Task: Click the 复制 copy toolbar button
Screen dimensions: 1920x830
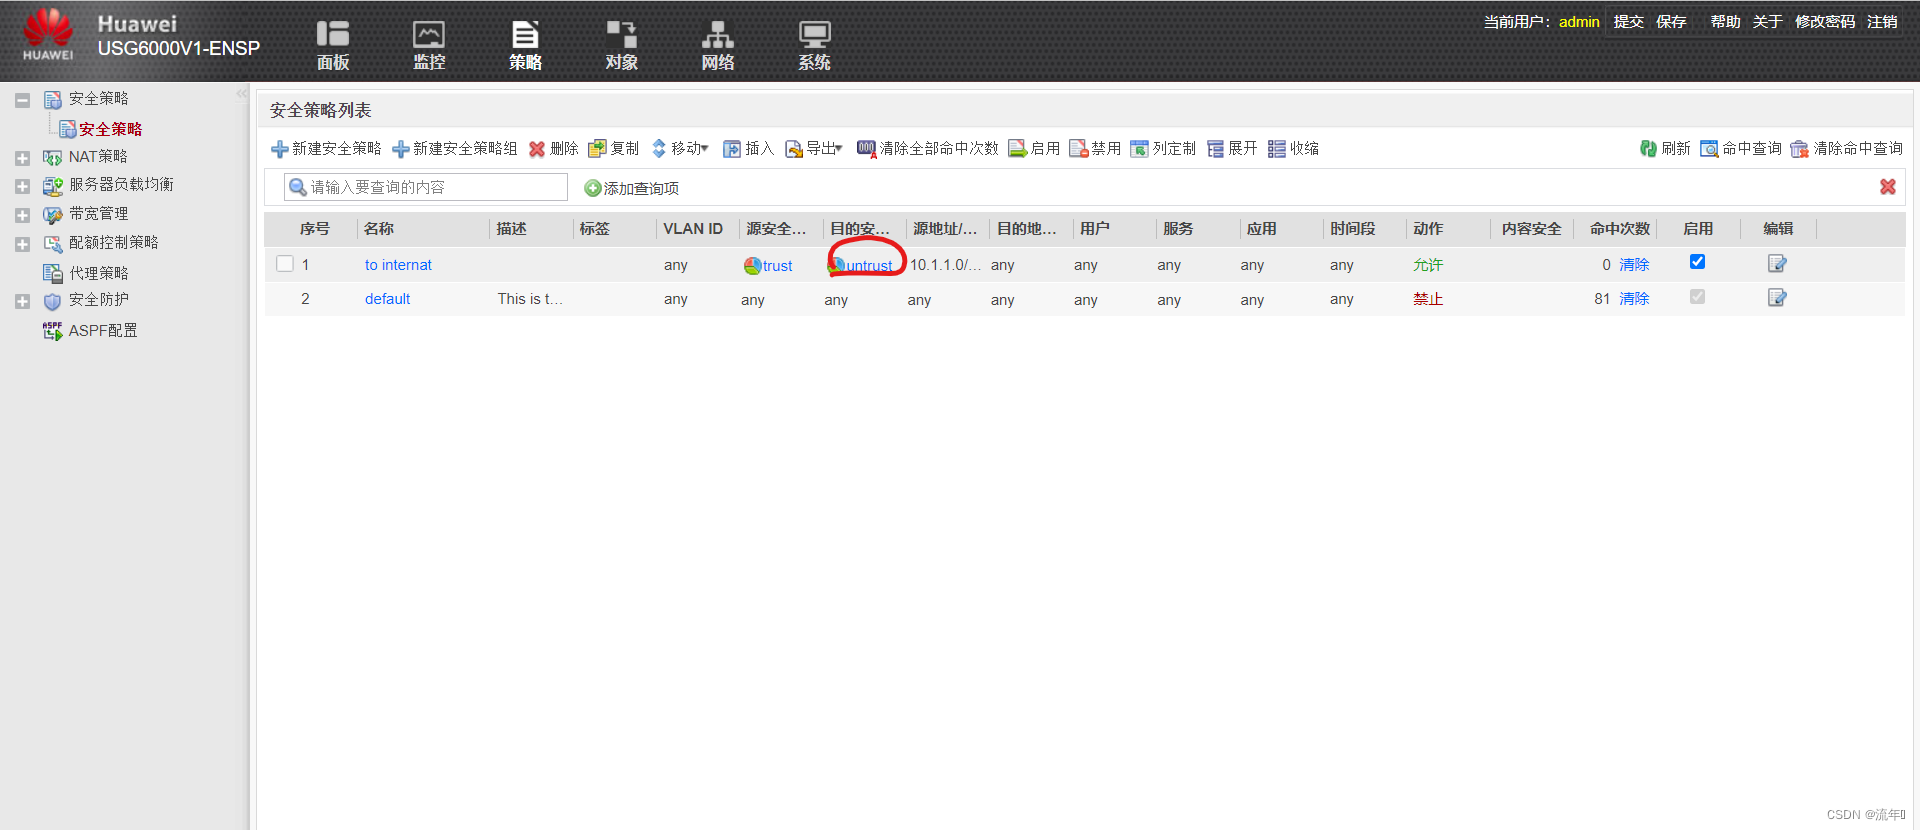Action: pyautogui.click(x=613, y=148)
